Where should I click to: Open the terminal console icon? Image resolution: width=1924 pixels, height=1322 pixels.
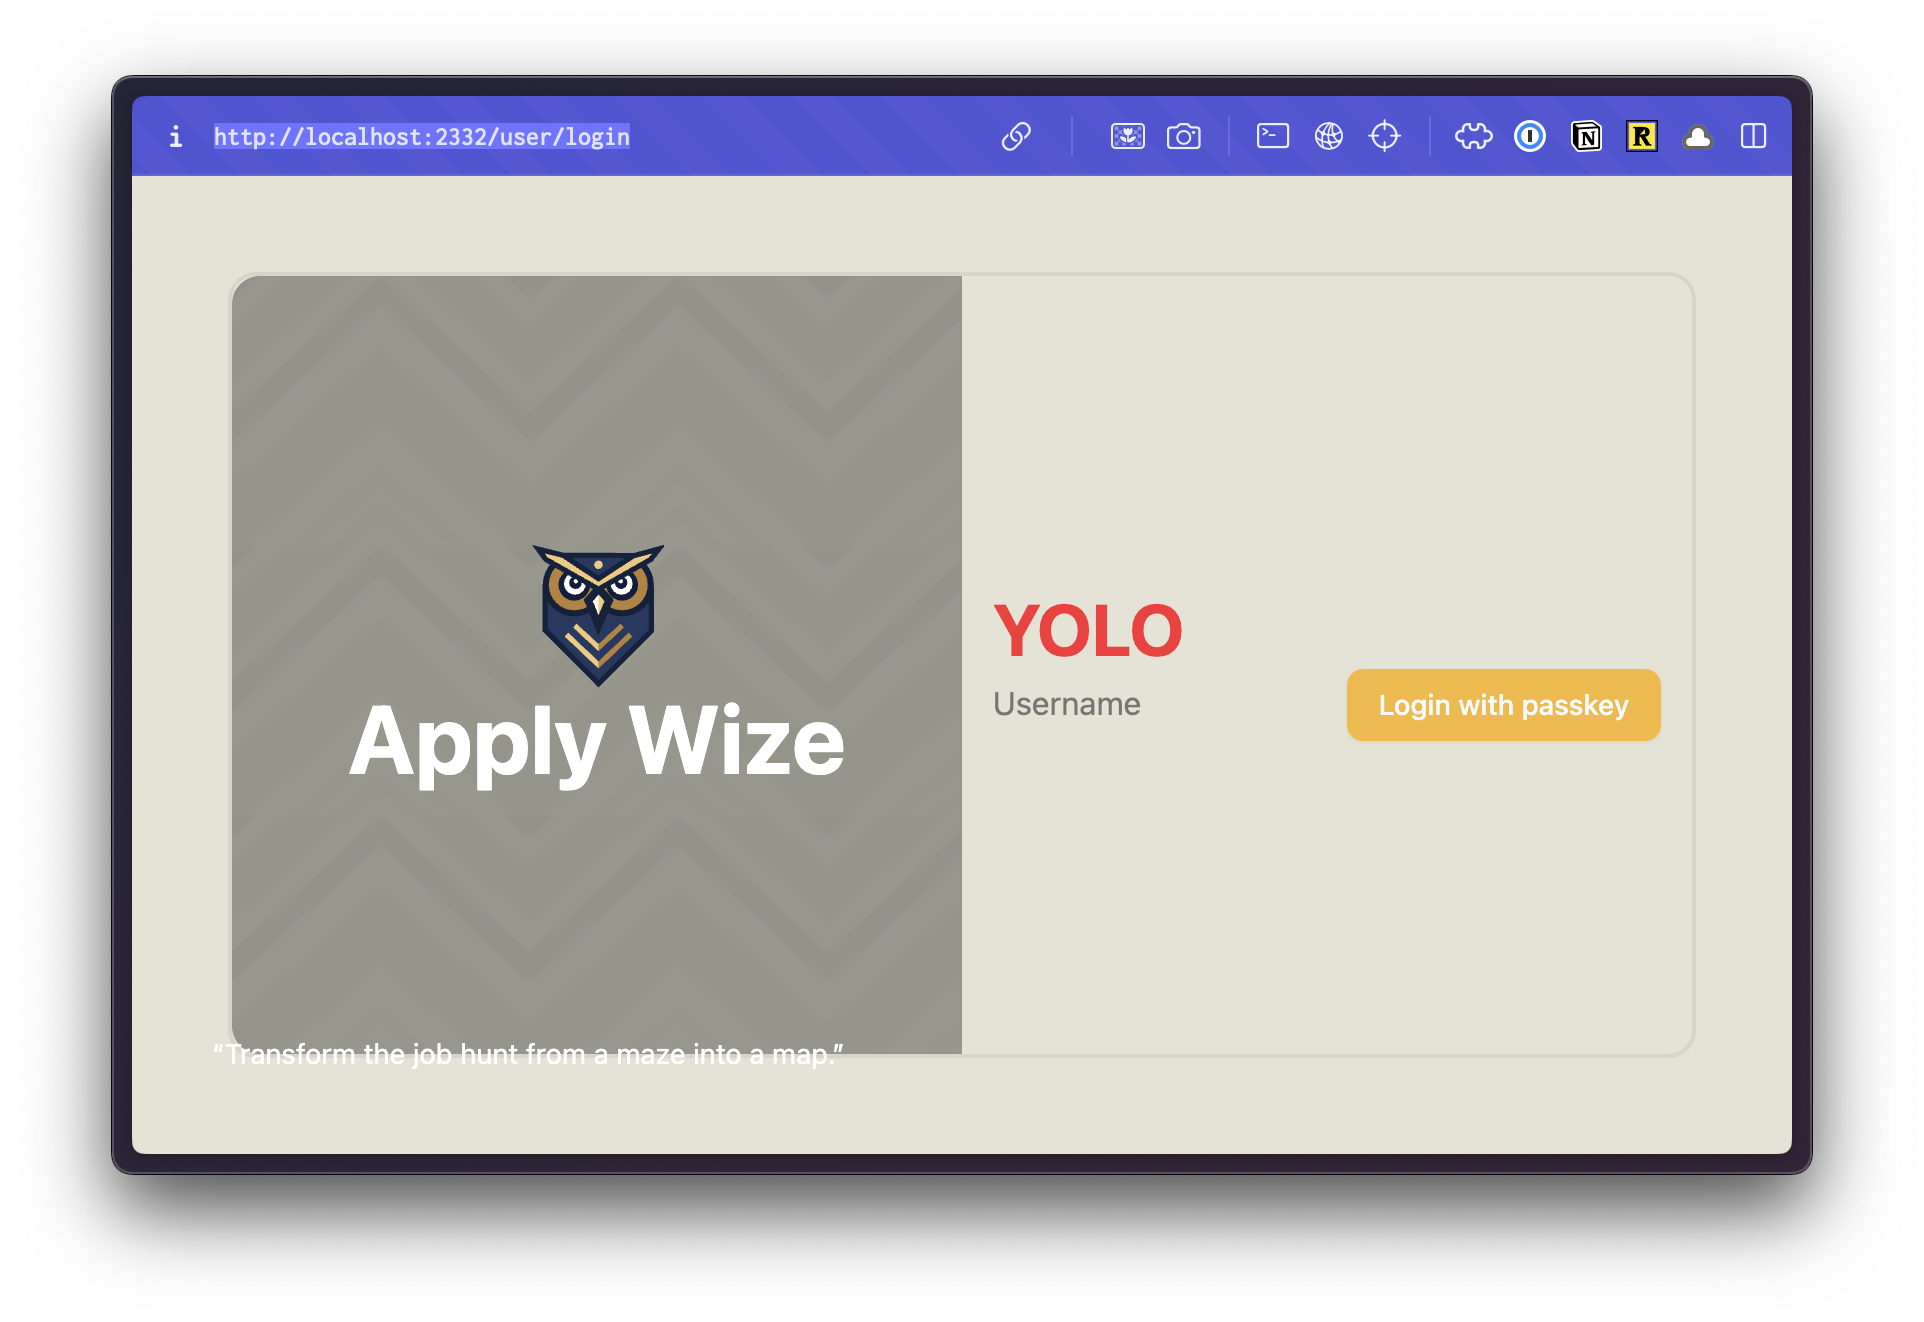pos(1271,136)
